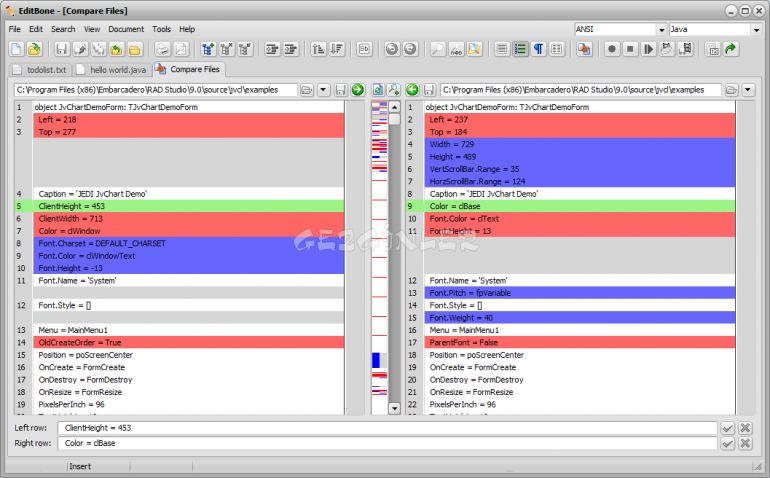Click the right compare pane's save icon

(x=429, y=90)
